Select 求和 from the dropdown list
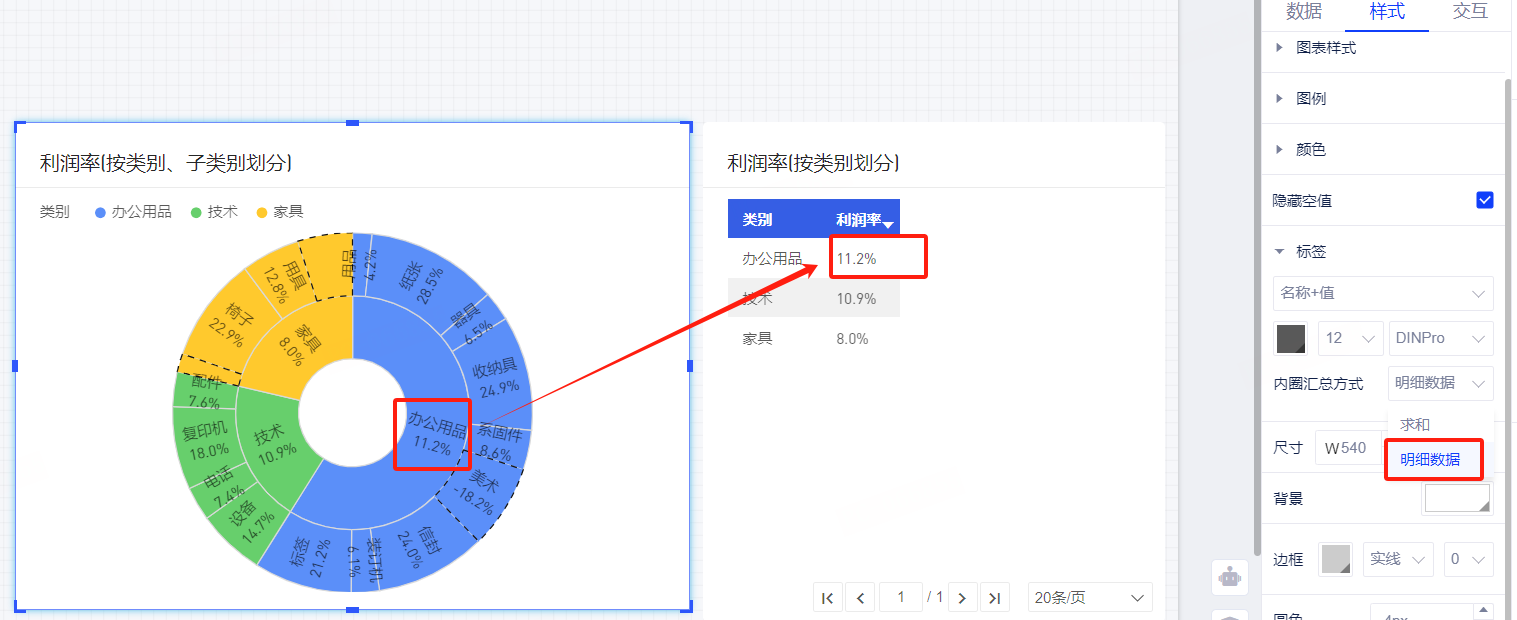Image resolution: width=1517 pixels, height=620 pixels. click(x=1415, y=424)
